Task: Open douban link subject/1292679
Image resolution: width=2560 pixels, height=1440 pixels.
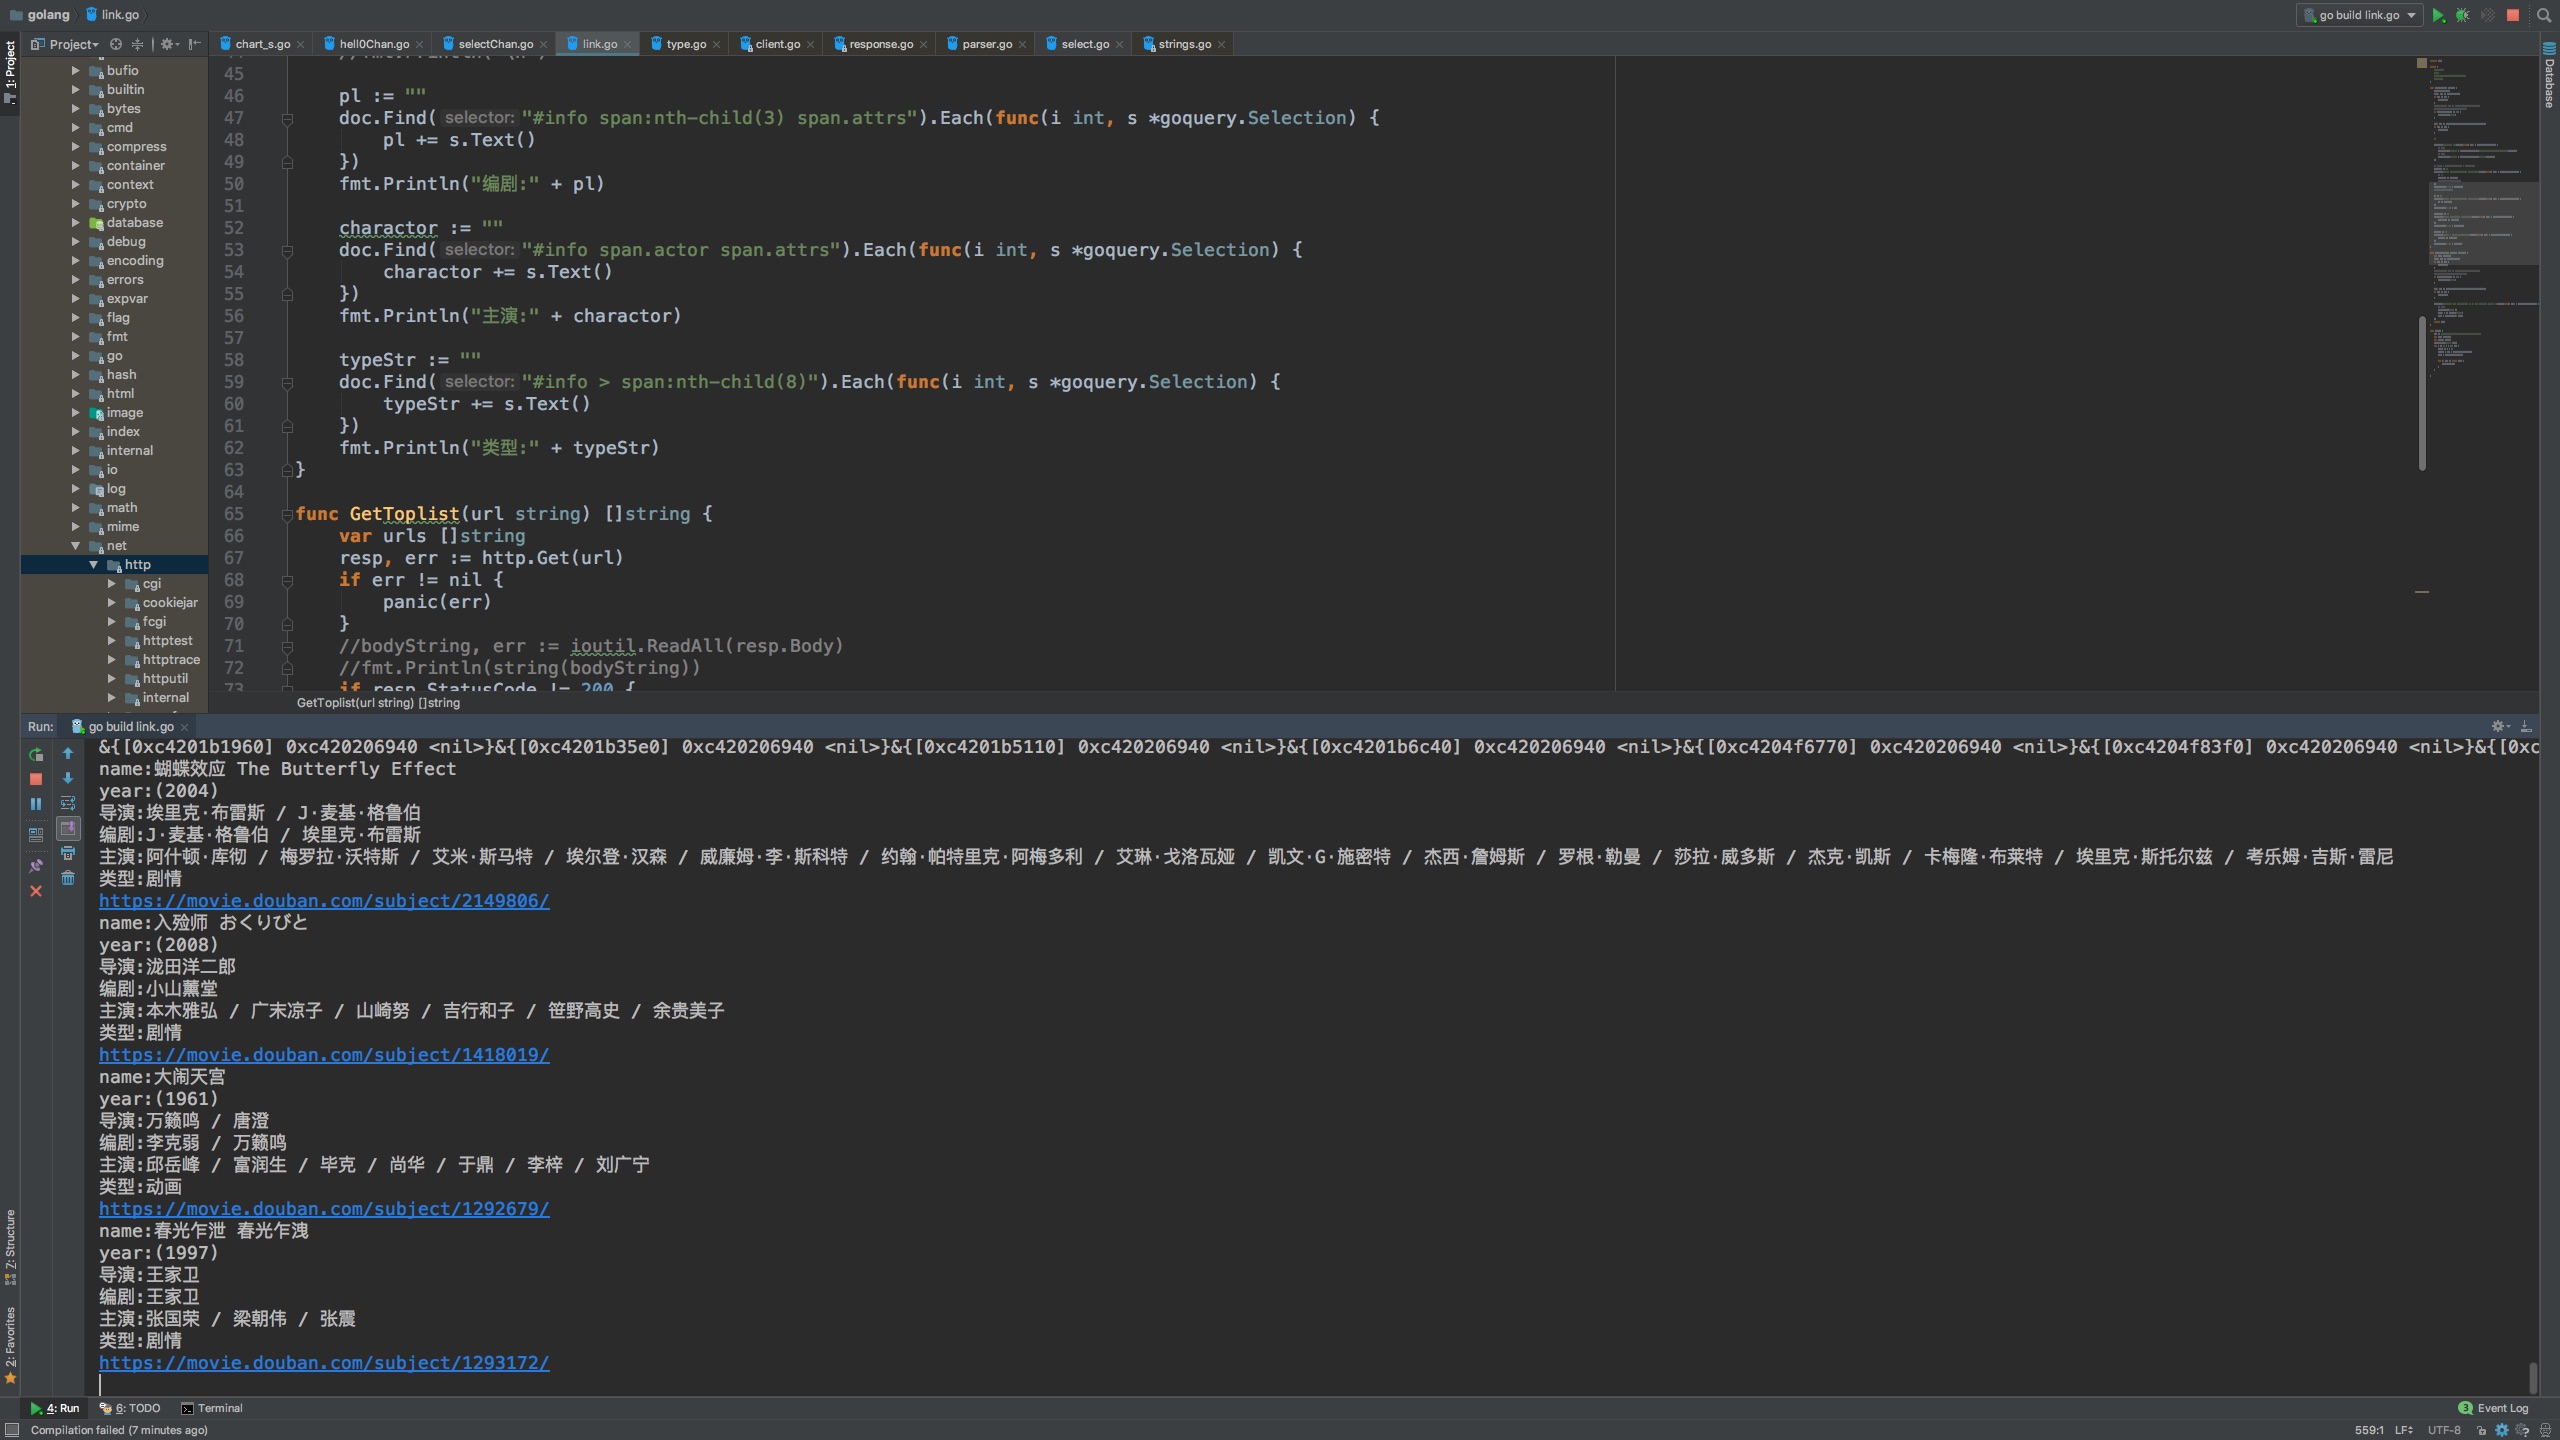Action: pos(324,1209)
